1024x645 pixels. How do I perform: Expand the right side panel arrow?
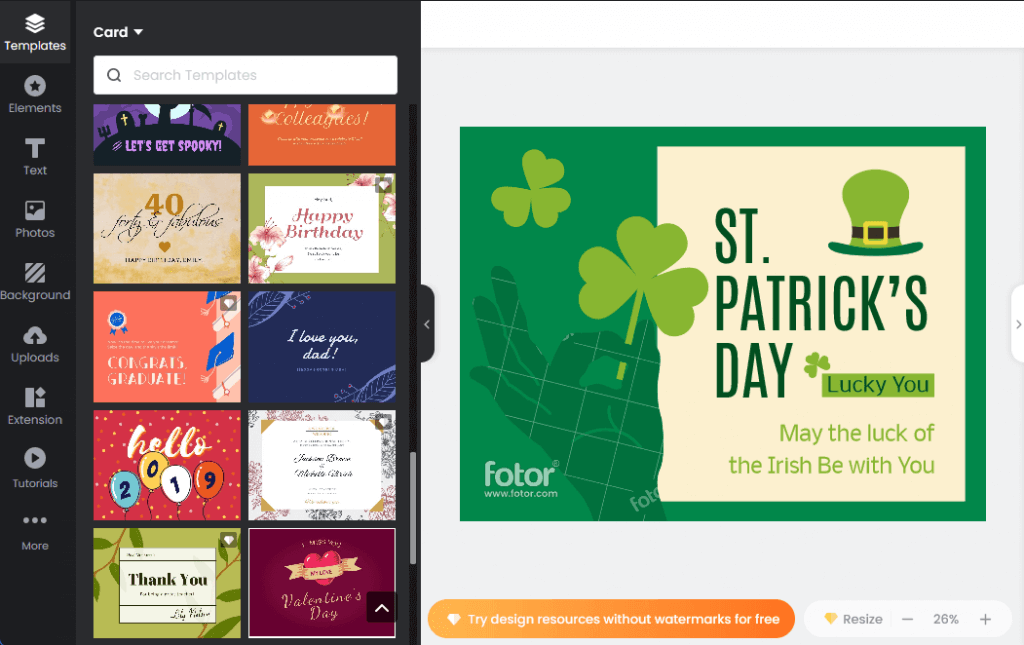tap(1017, 324)
